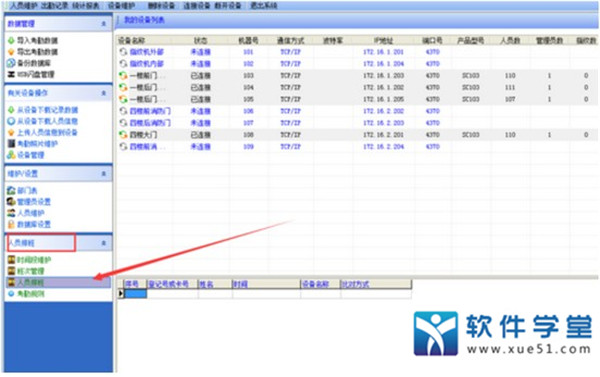Open 考勤照片维护 from its icon

[11, 144]
